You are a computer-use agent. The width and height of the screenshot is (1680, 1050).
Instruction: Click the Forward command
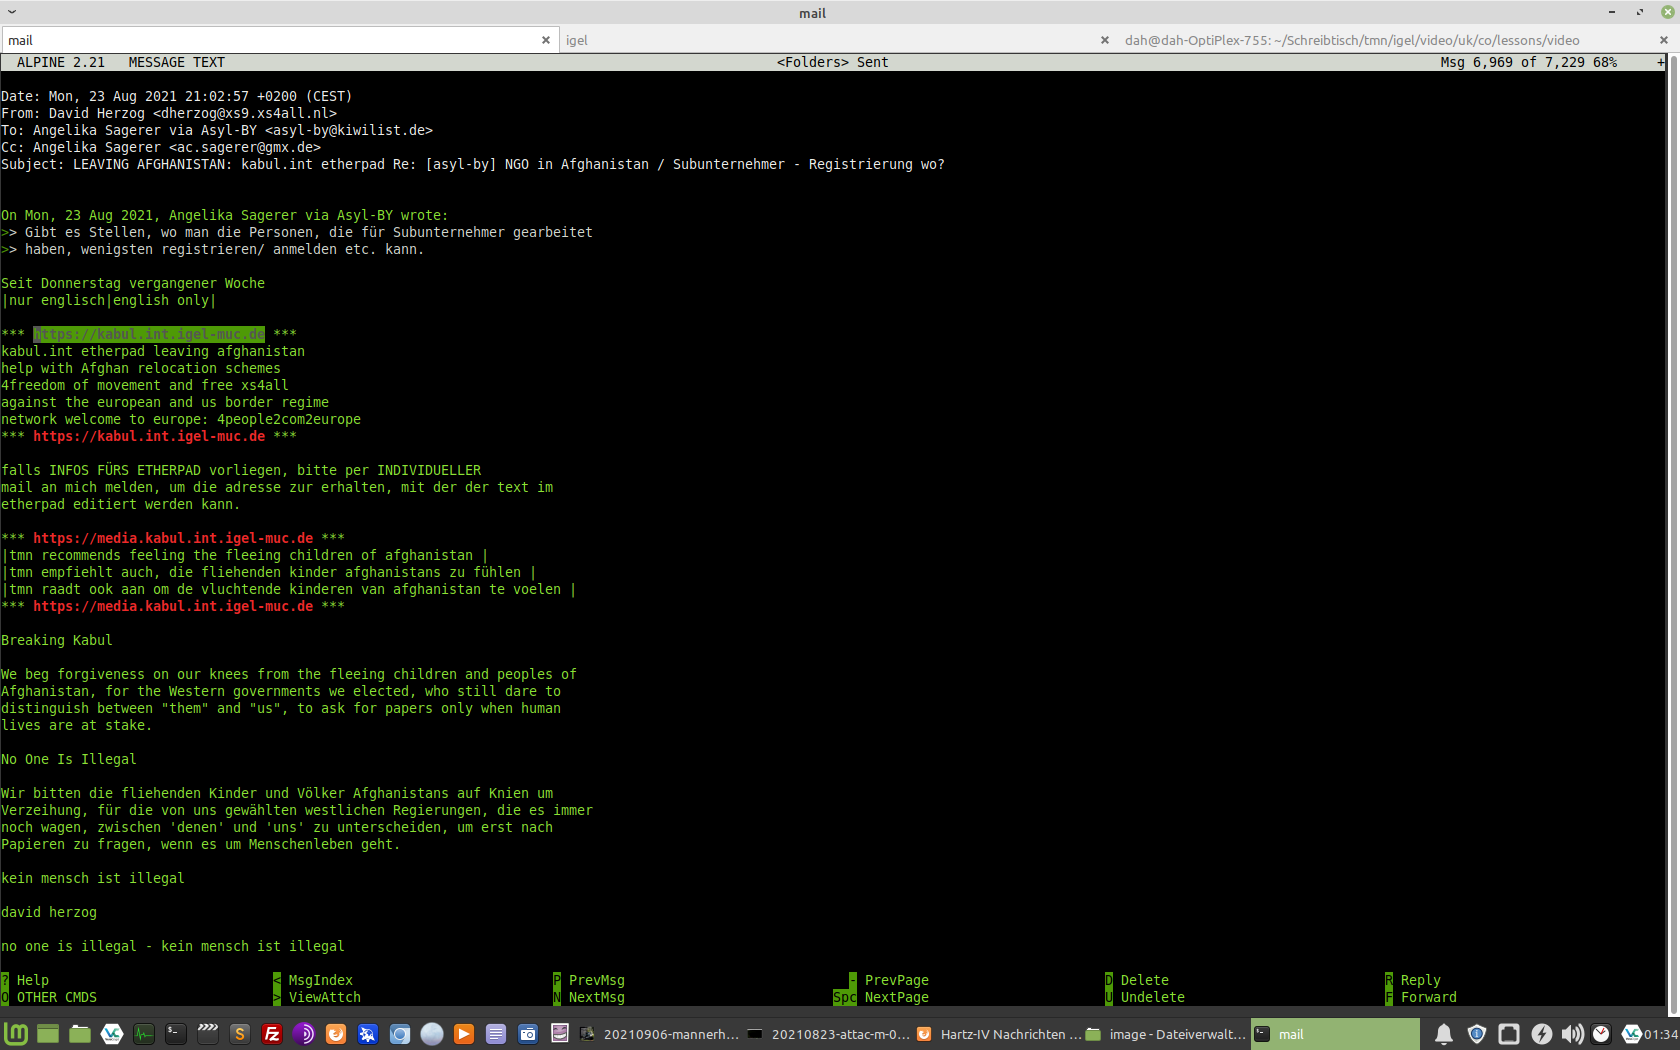[1428, 997]
